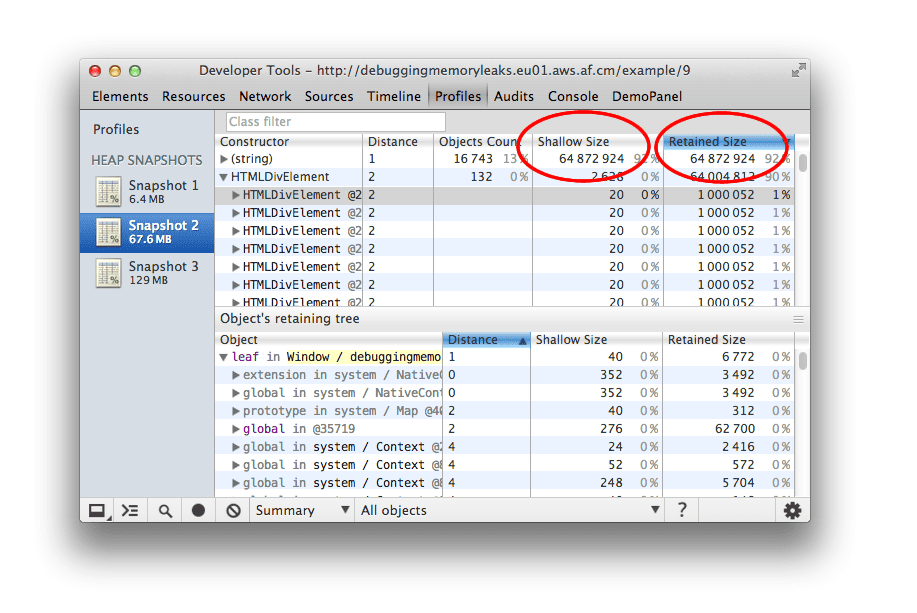917x613 pixels.
Task: Start recording with the record icon
Action: tap(198, 510)
